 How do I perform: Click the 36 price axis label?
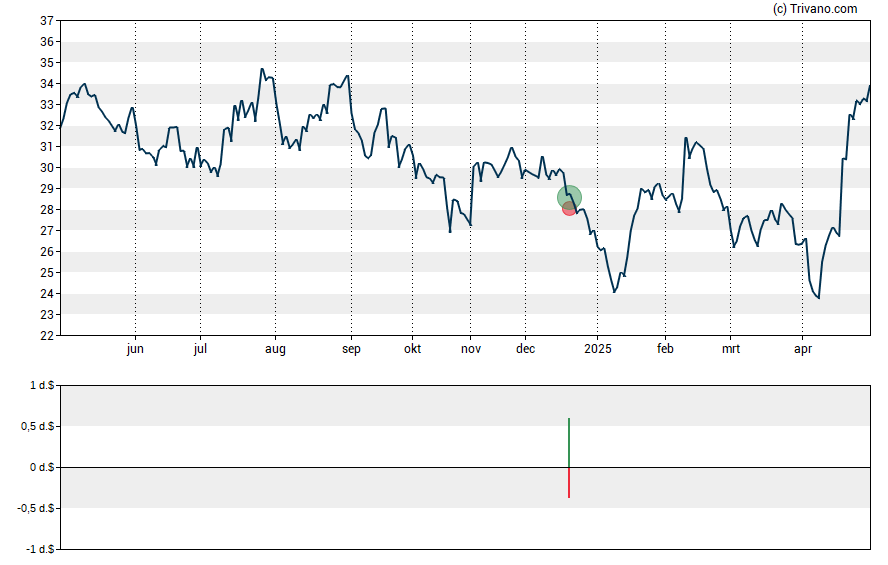(x=46, y=42)
